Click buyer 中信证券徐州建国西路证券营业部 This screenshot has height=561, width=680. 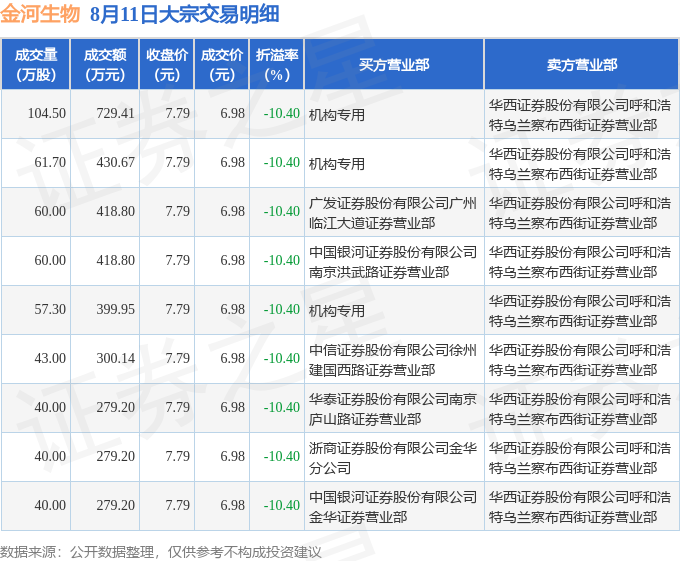click(392, 360)
